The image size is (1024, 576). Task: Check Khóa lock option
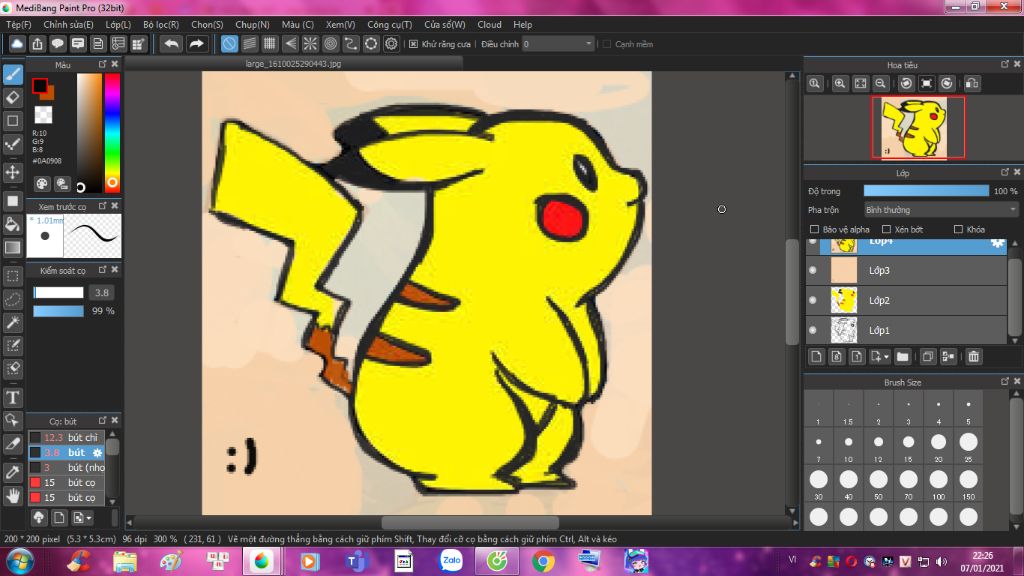click(958, 229)
